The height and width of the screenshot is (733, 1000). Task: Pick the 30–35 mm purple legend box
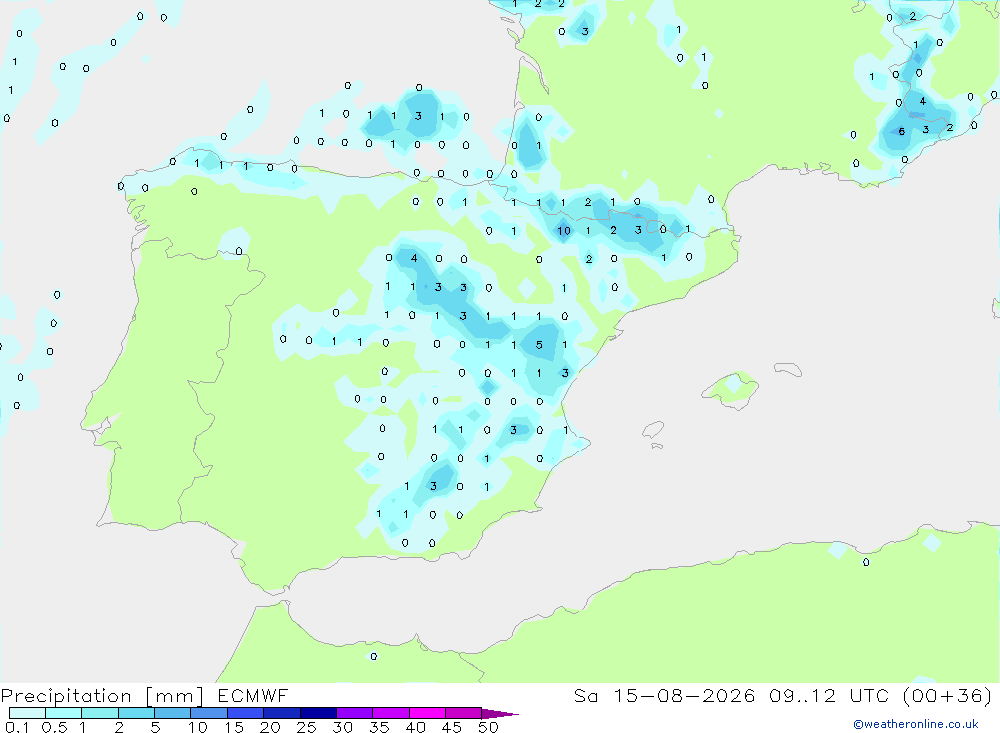[355, 713]
